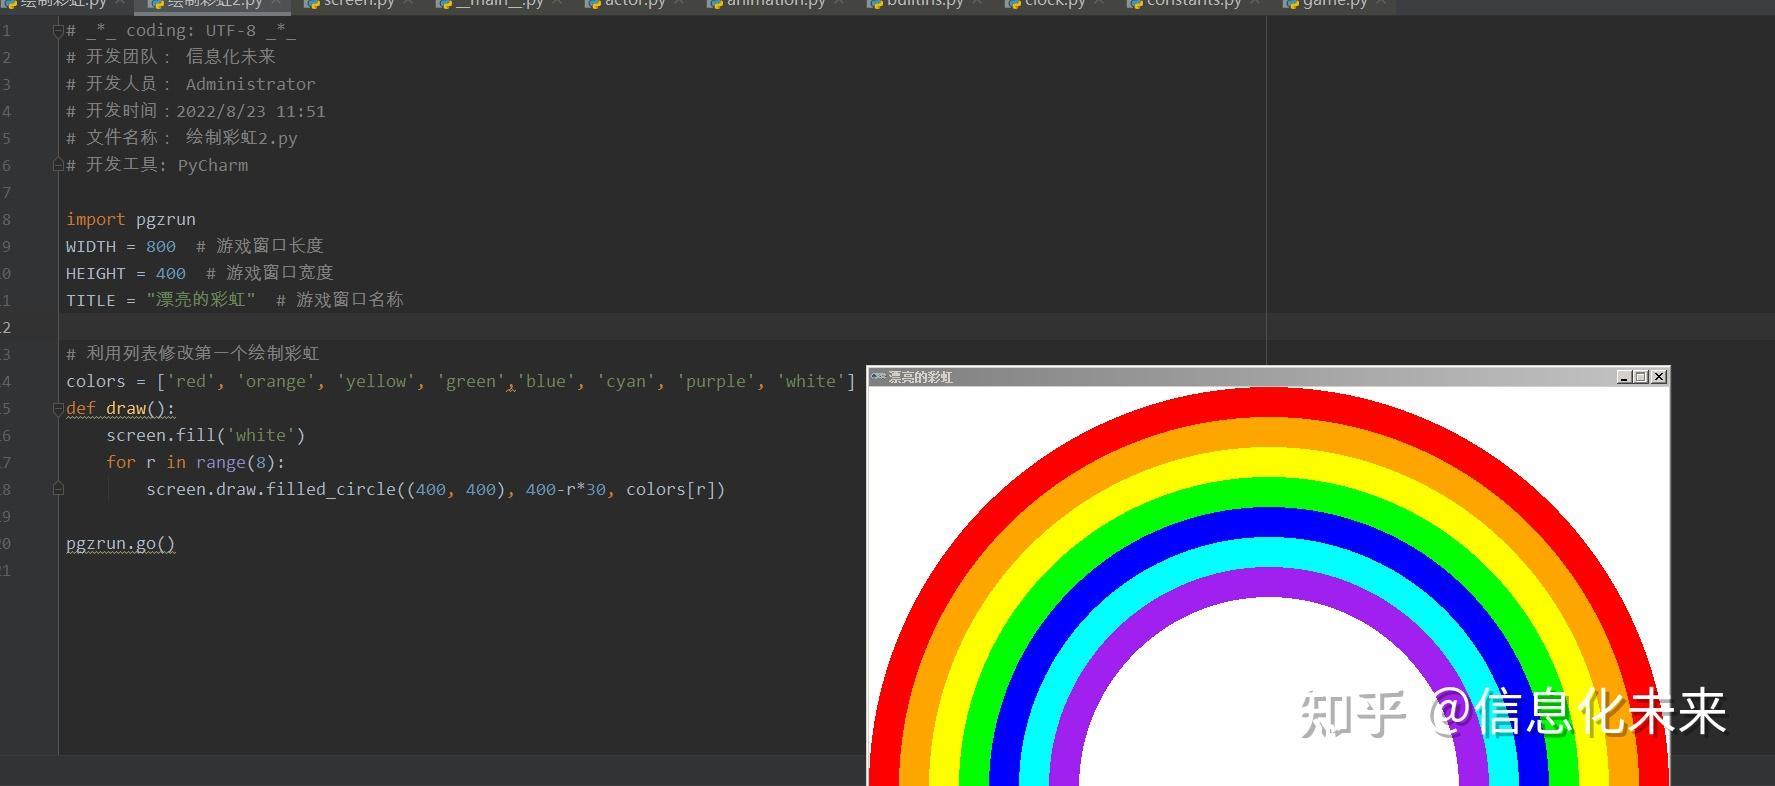Click the title bar text of the game window
This screenshot has height=786, width=1775.
920,377
